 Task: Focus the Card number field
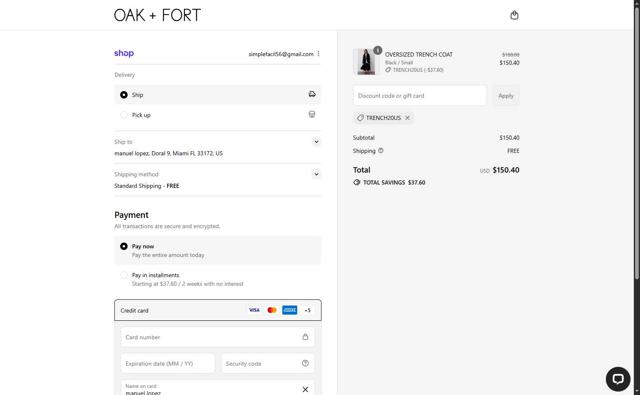(218, 337)
